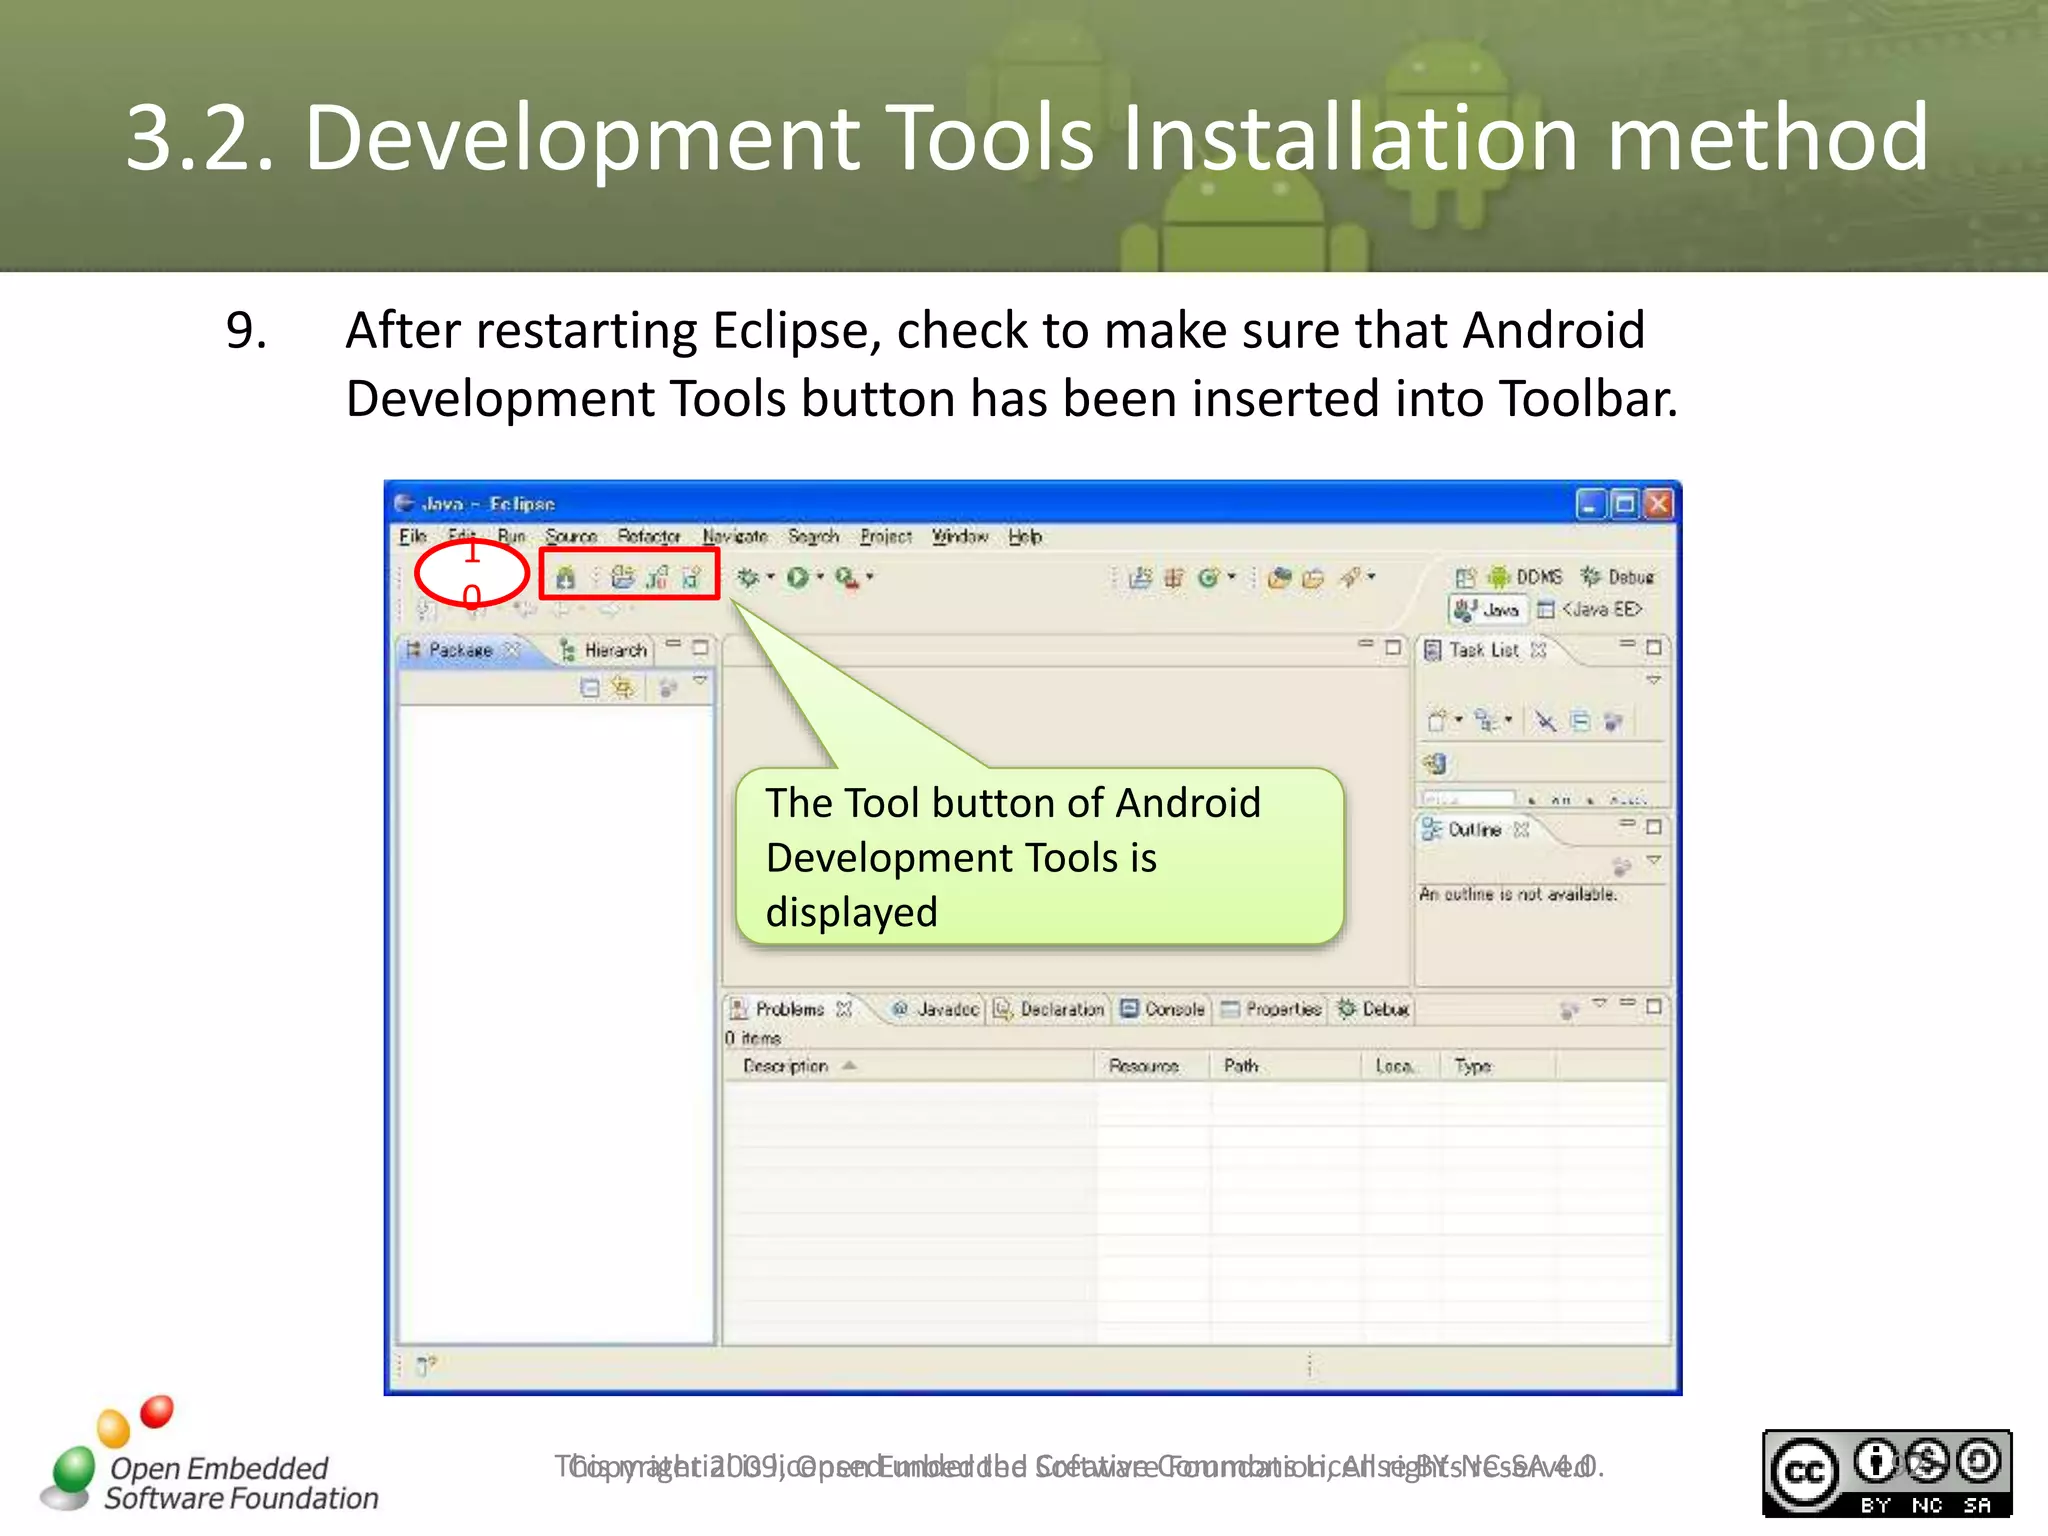Minimize the Package Explorer panel
Image resolution: width=2048 pixels, height=1536 pixels.
point(673,645)
